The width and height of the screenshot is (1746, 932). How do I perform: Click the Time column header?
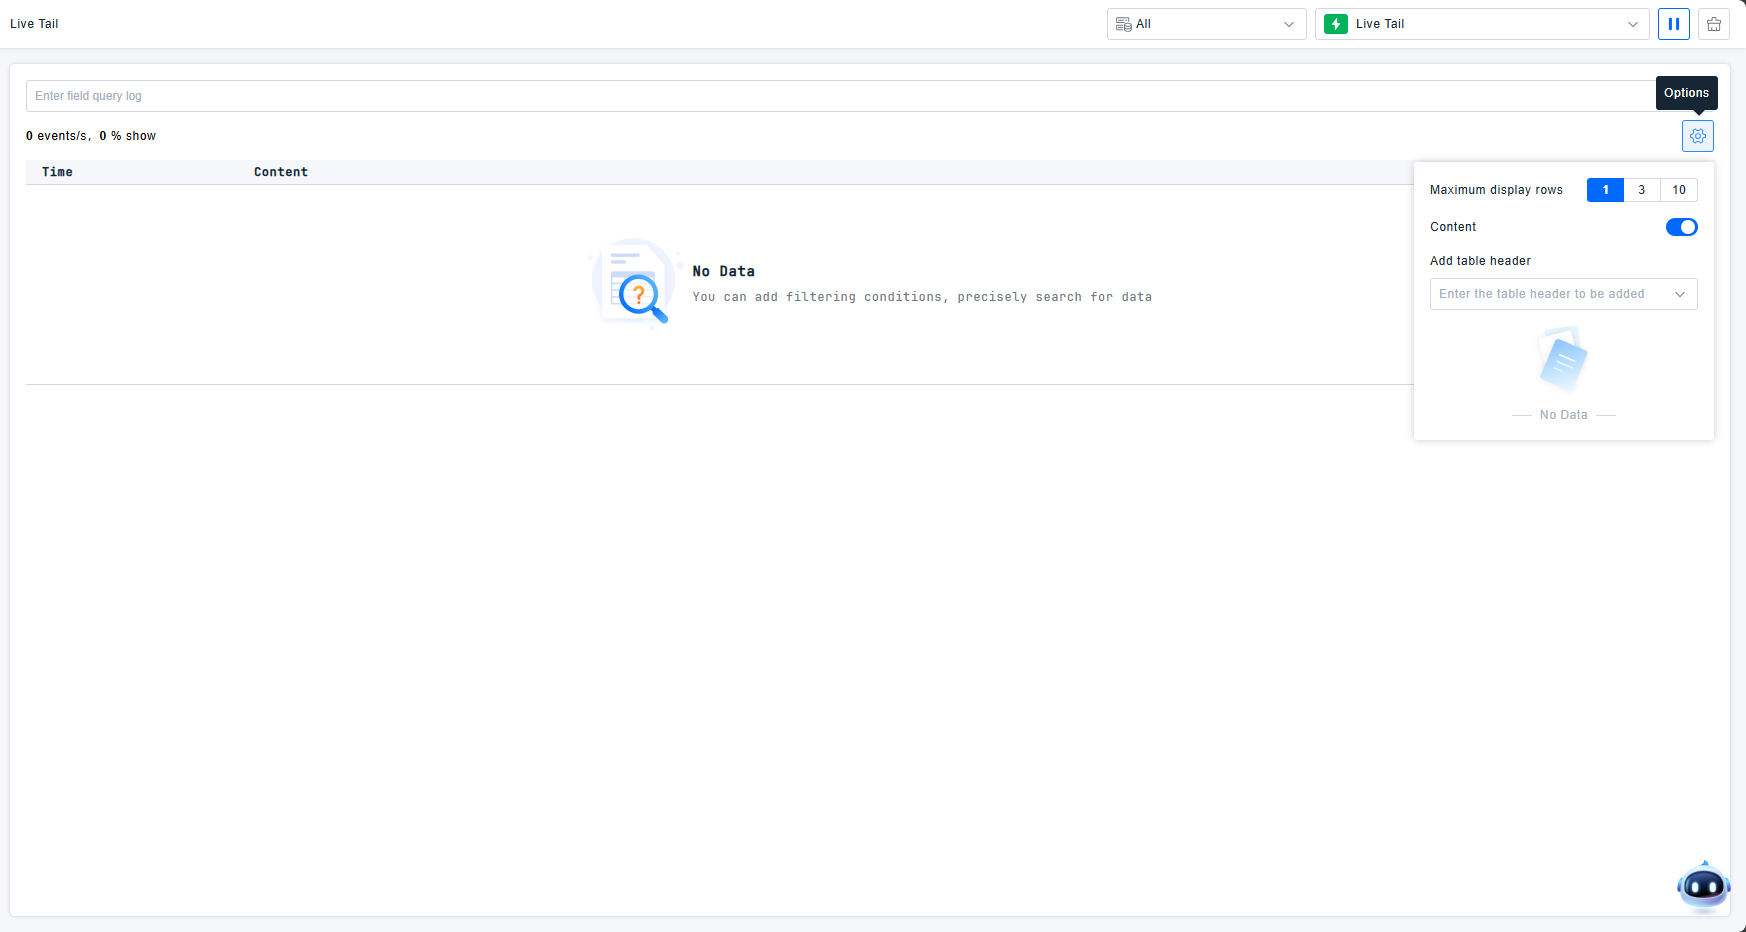tap(57, 172)
